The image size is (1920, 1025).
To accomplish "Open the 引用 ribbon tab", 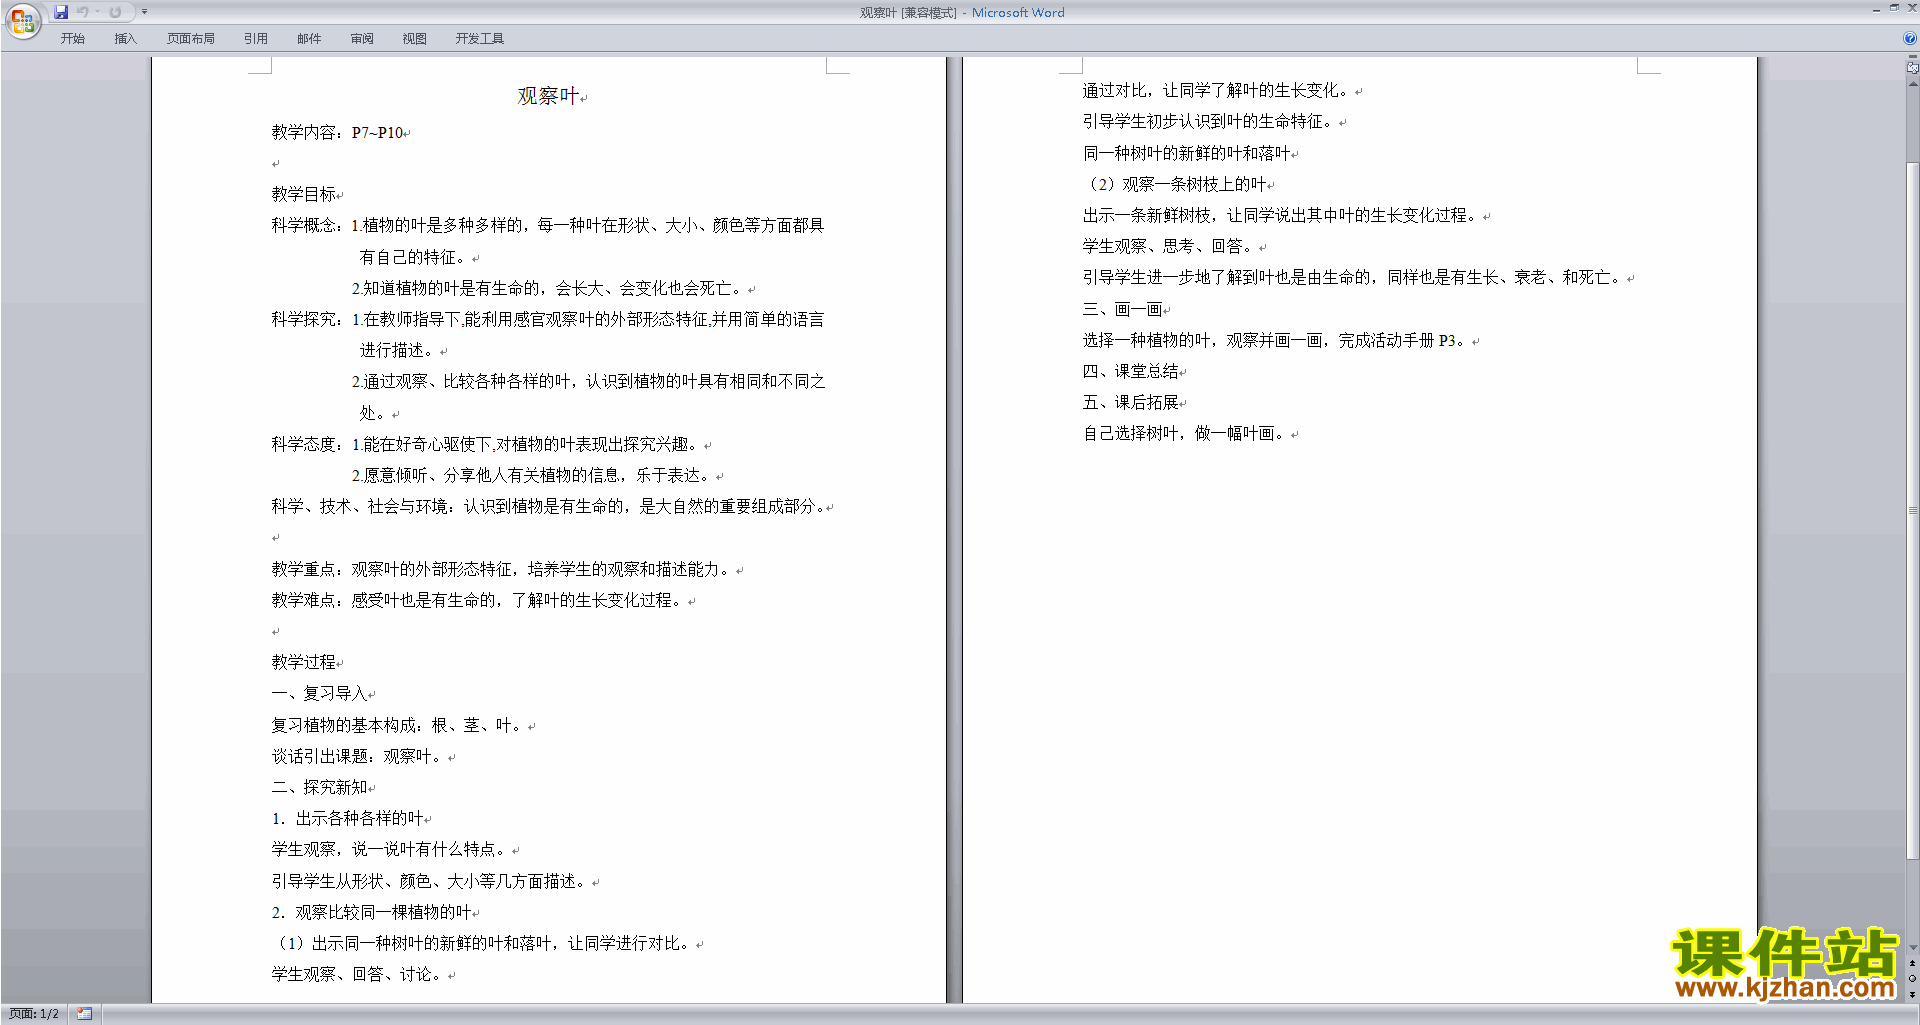I will (x=256, y=38).
